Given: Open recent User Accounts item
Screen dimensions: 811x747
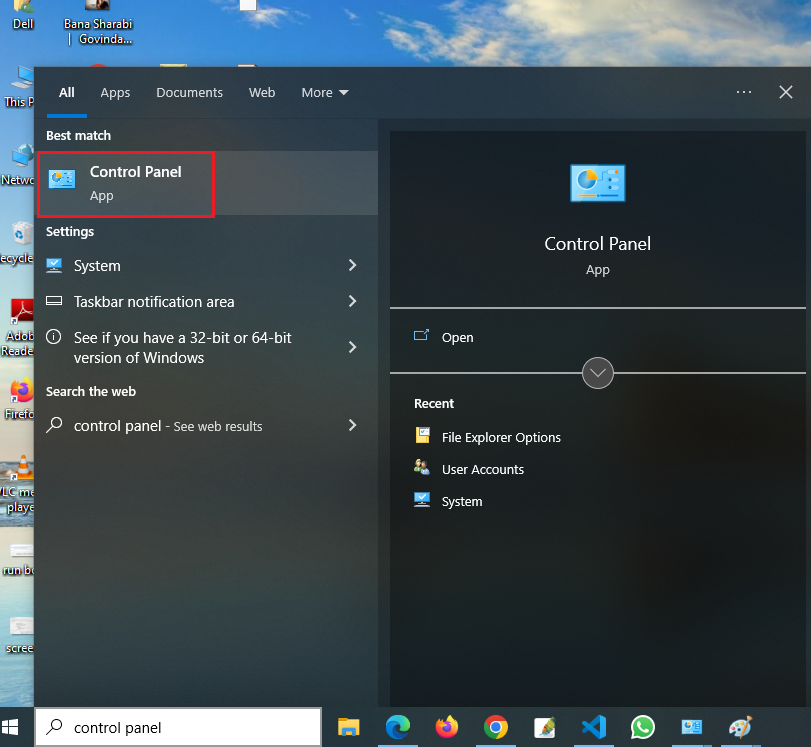Looking at the screenshot, I should coord(469,469).
